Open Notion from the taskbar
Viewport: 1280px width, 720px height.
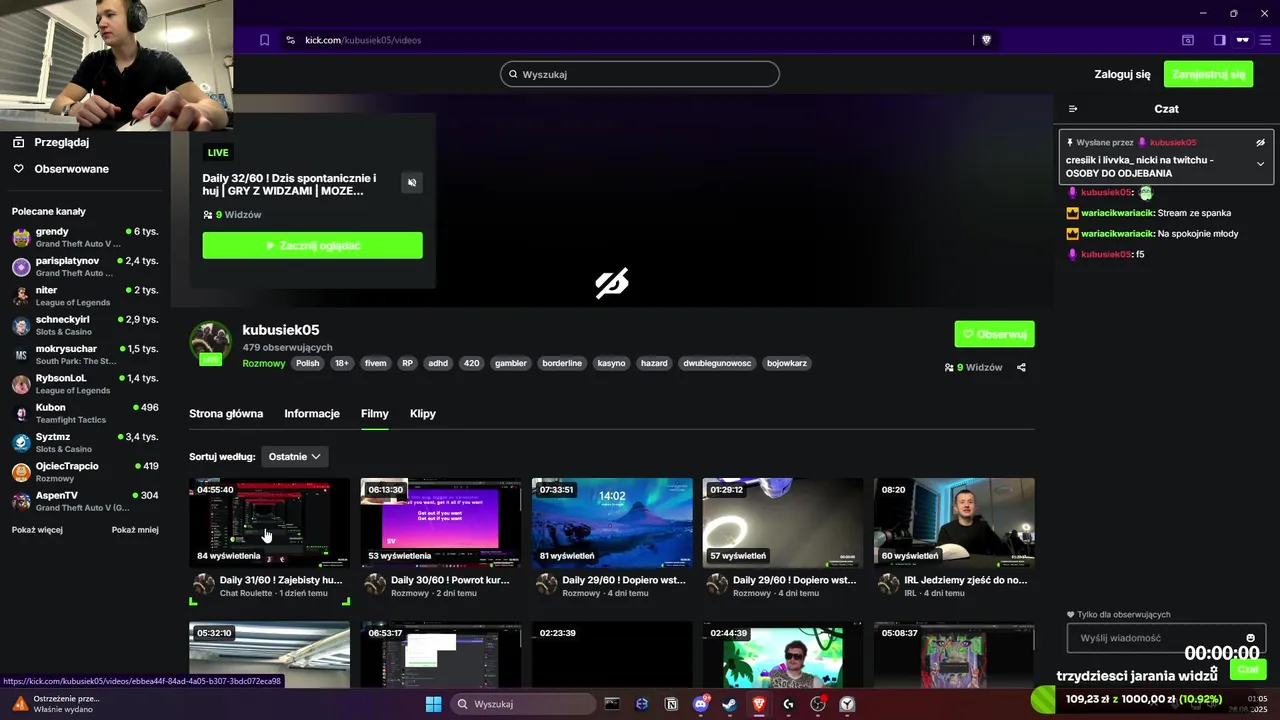tap(671, 704)
